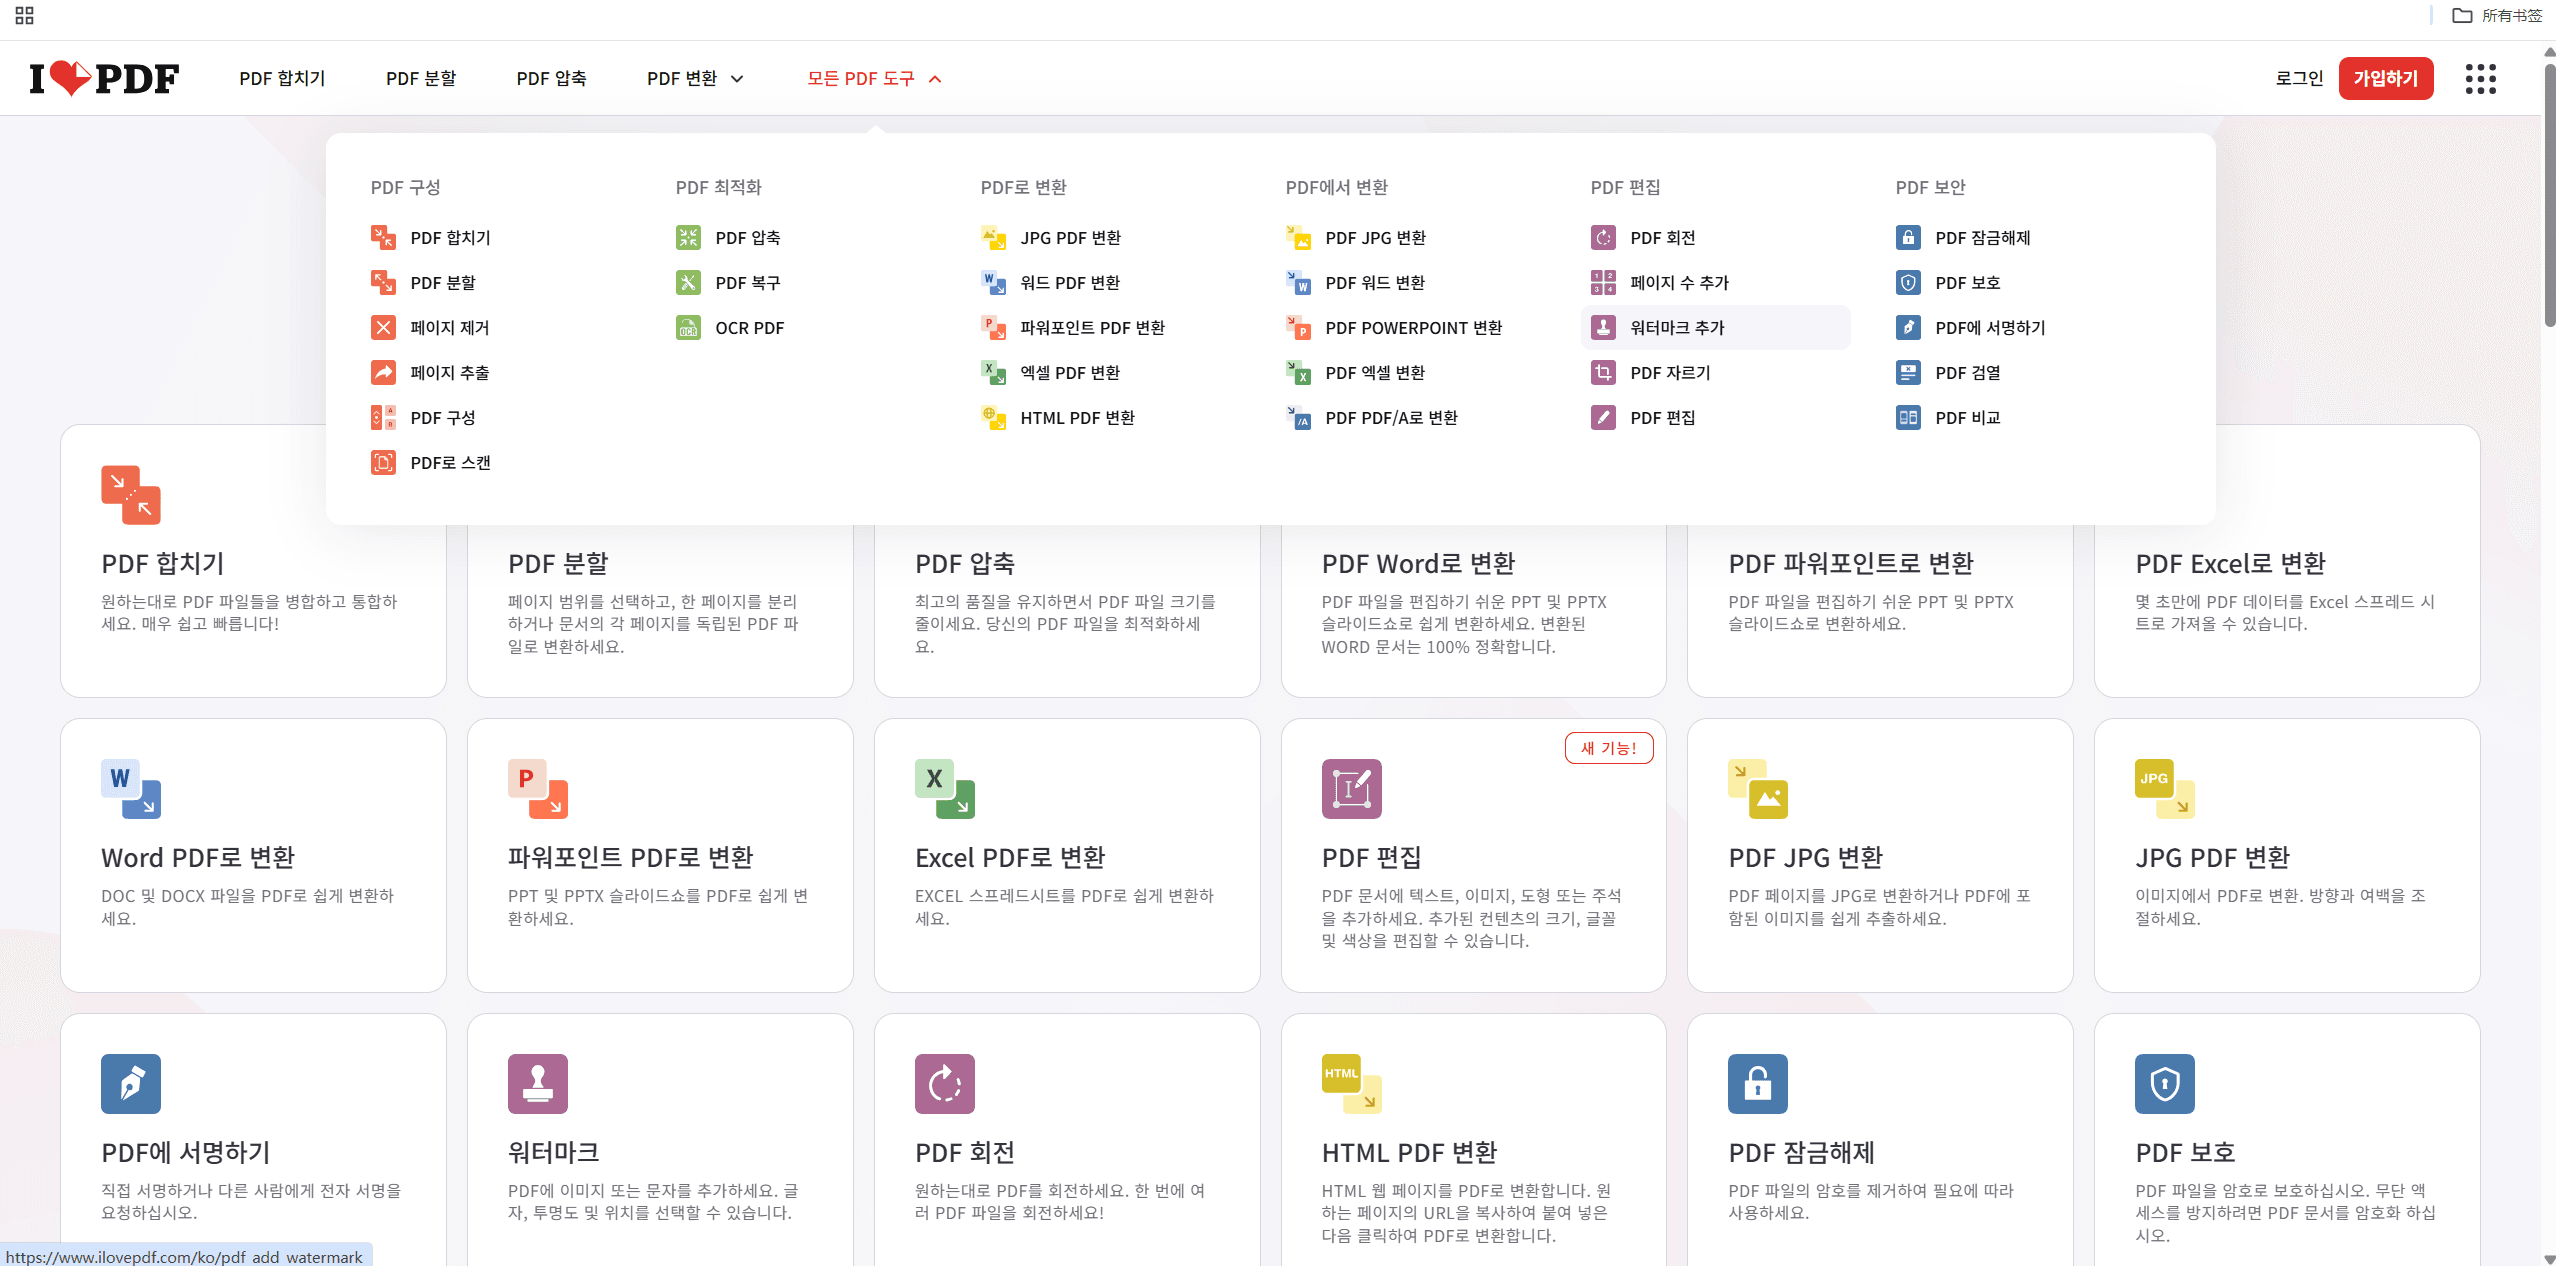This screenshot has width=2556, height=1266.
Task: Click the PDF 자르기 crop icon
Action: point(1603,373)
